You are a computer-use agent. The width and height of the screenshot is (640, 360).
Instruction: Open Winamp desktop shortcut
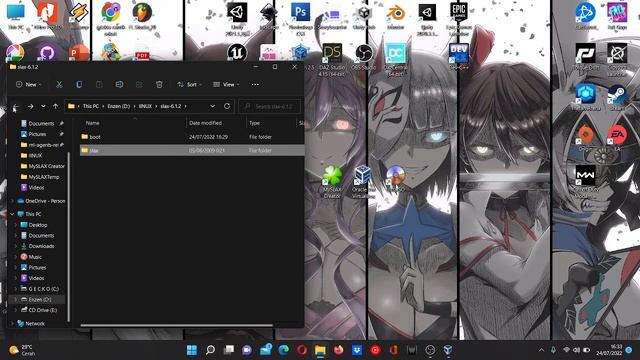(79, 16)
